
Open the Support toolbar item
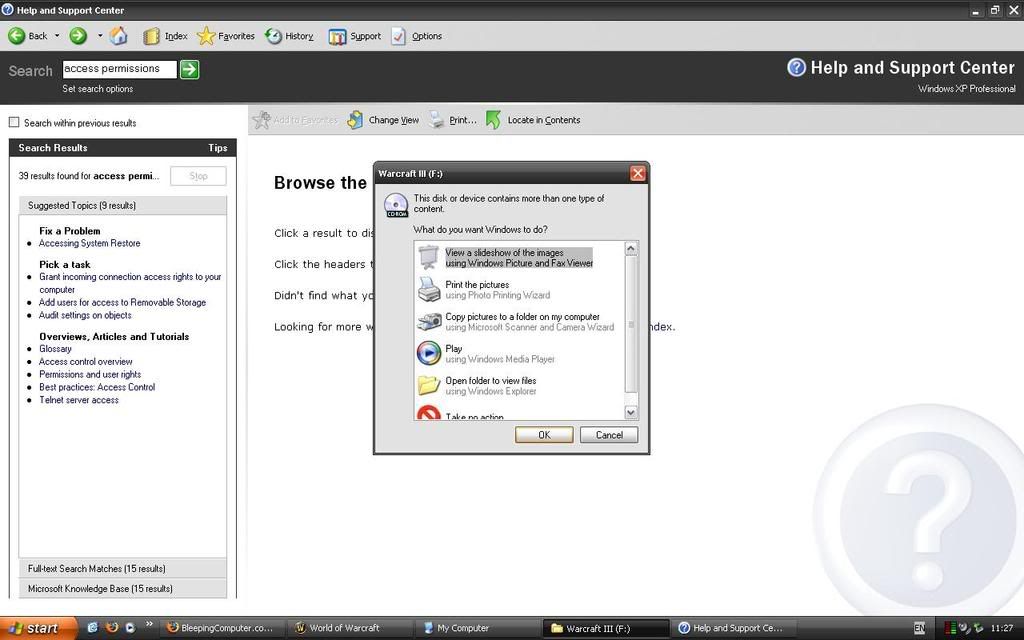pos(355,36)
